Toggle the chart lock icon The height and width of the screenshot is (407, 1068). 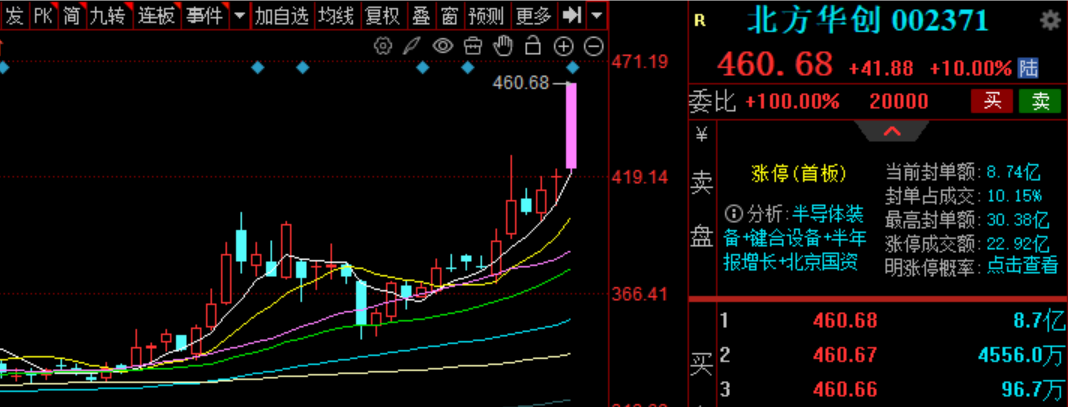pyautogui.click(x=533, y=46)
